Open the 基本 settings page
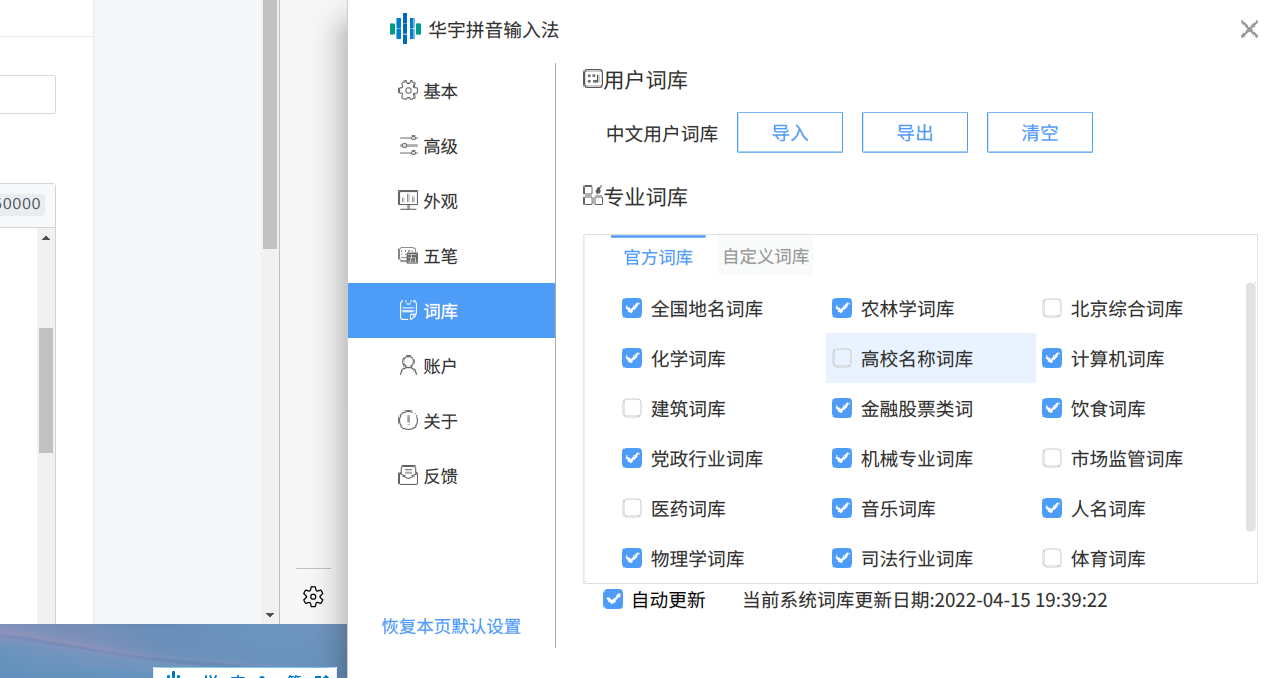1275x678 pixels. [x=451, y=91]
